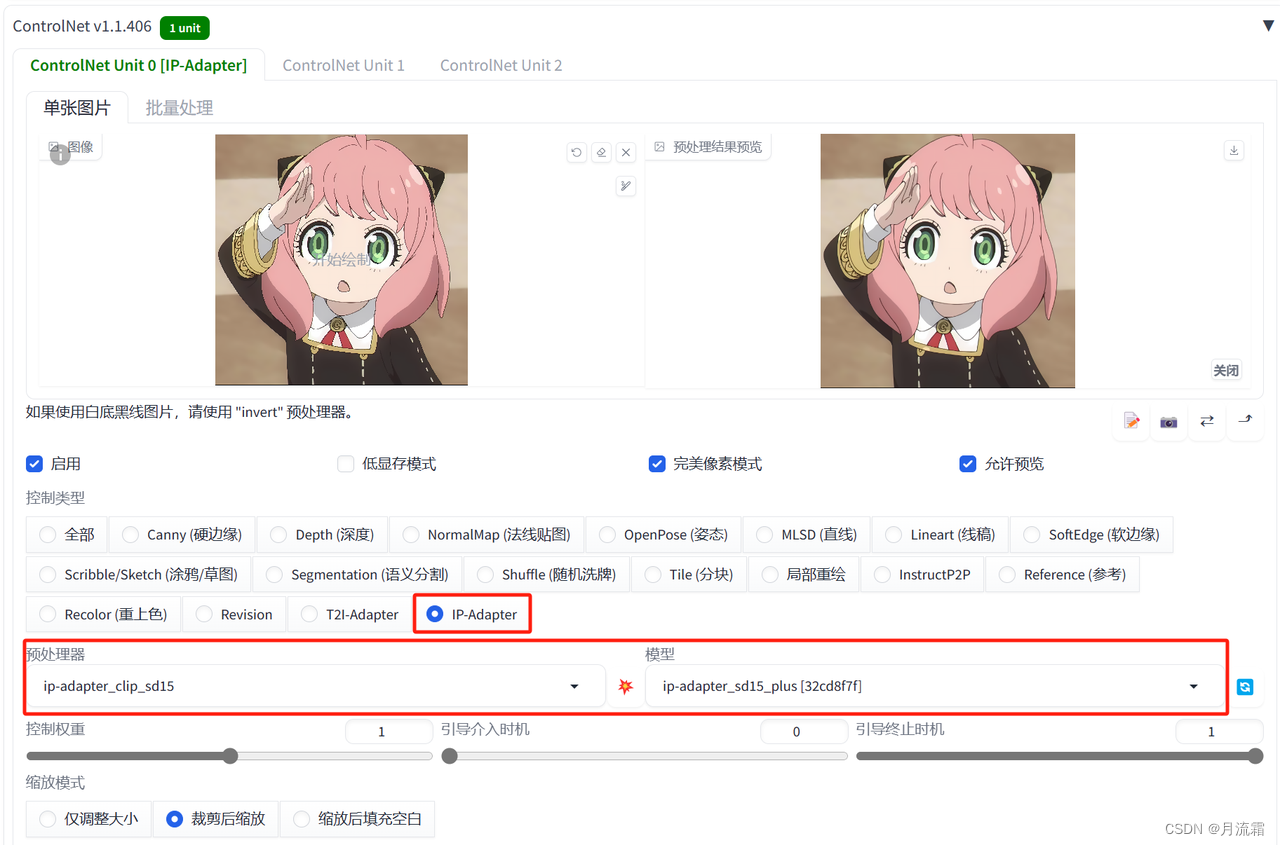Click the eraser icon above input image

coord(601,152)
